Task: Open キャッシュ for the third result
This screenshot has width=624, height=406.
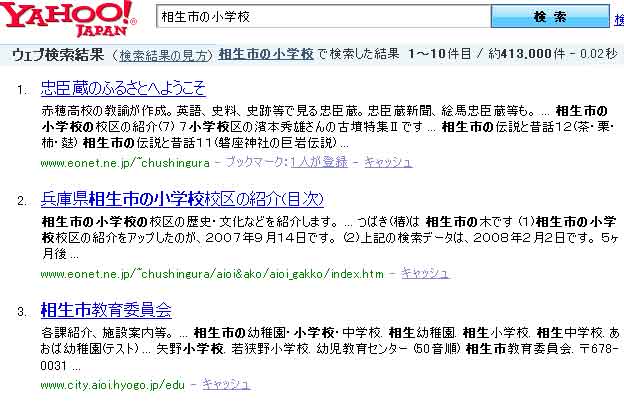Action: pyautogui.click(x=226, y=384)
